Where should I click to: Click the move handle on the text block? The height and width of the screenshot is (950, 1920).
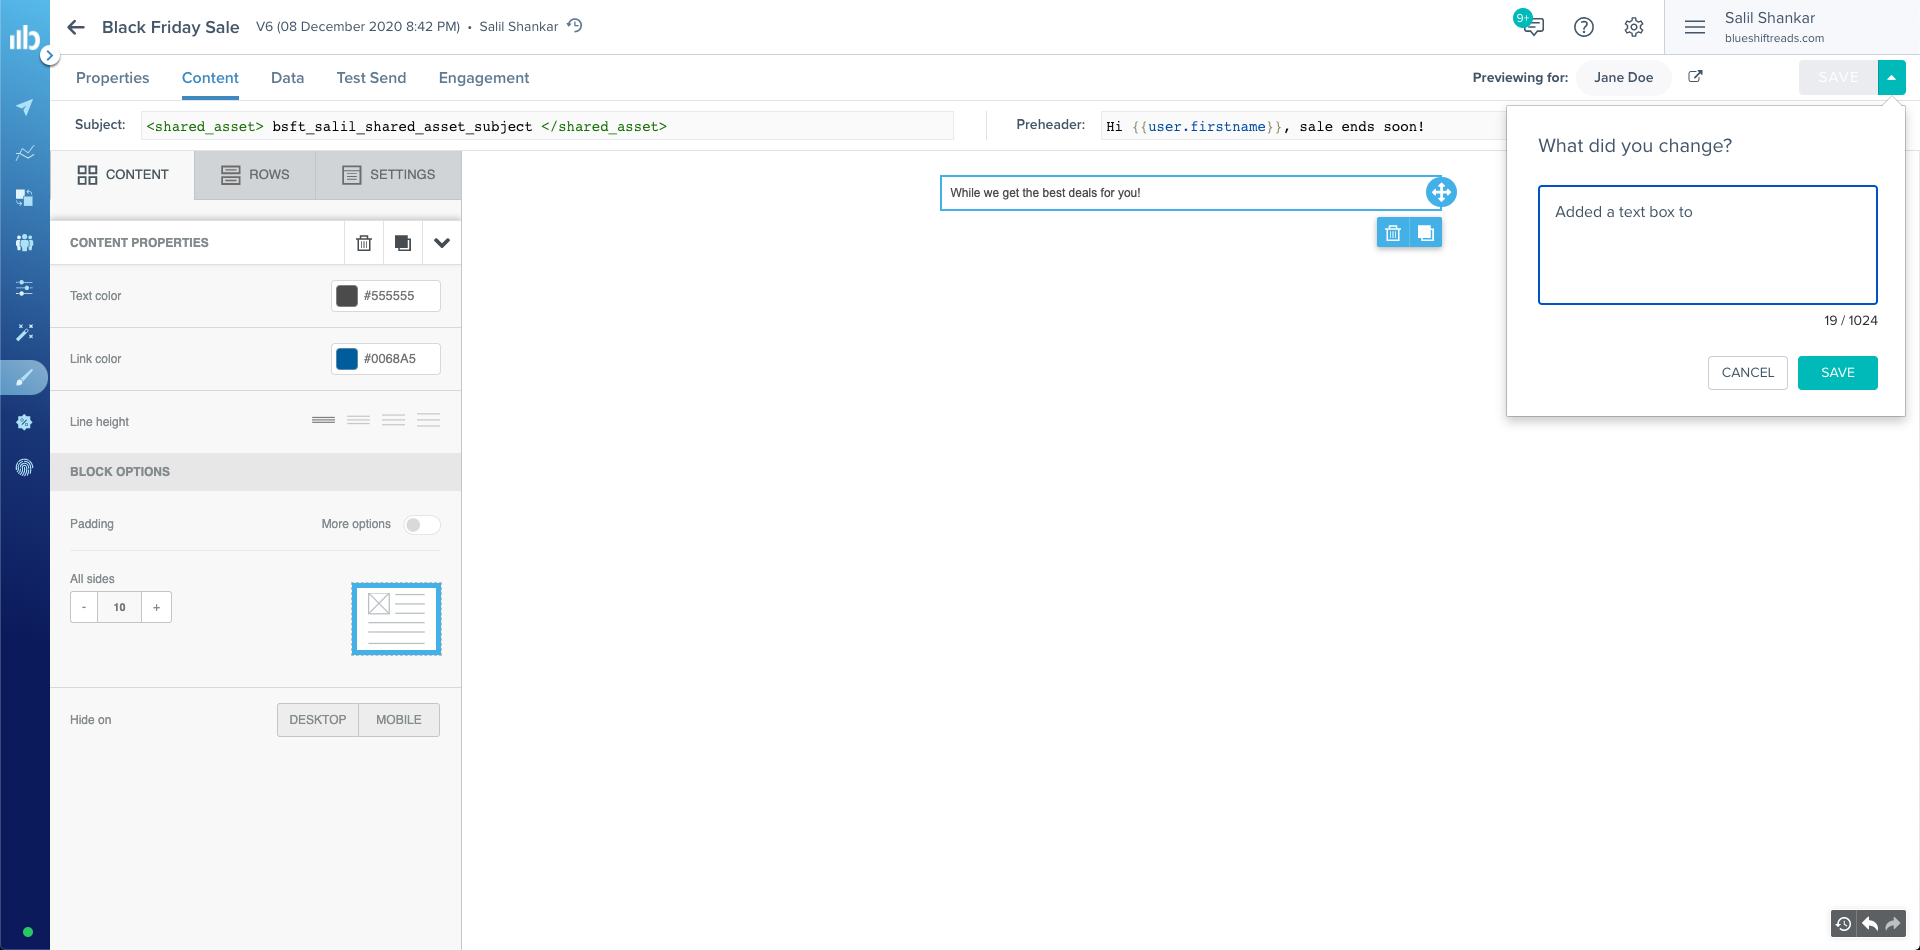point(1441,192)
